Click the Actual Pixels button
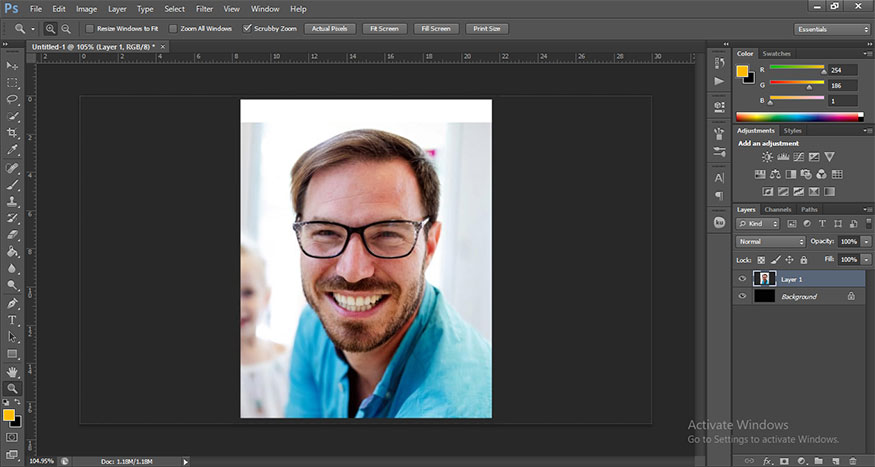Screen dimensions: 875x467 point(330,28)
